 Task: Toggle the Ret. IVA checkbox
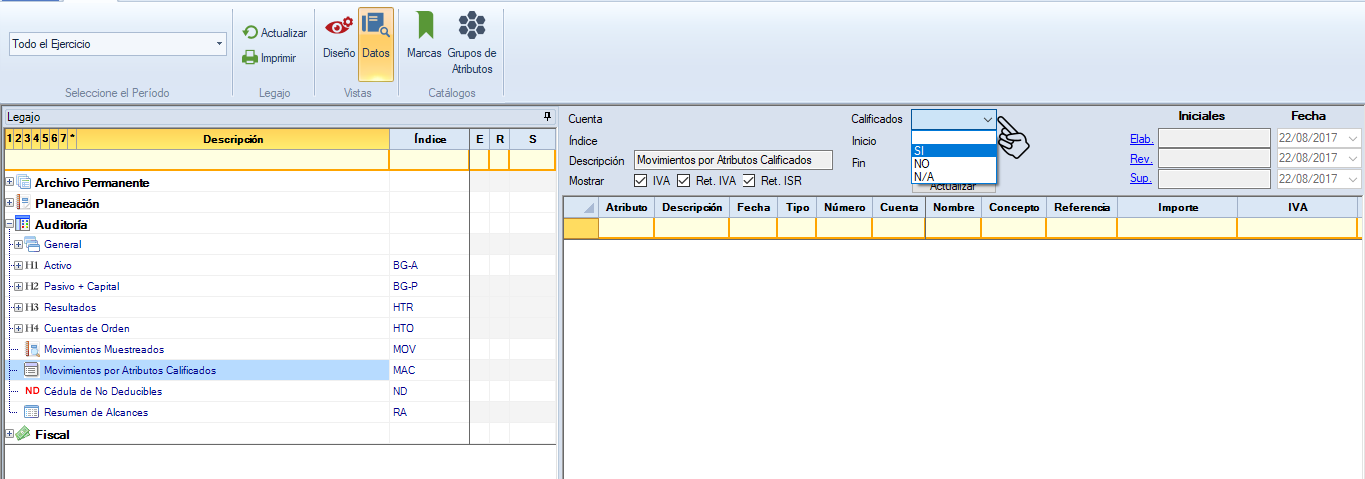pos(684,181)
